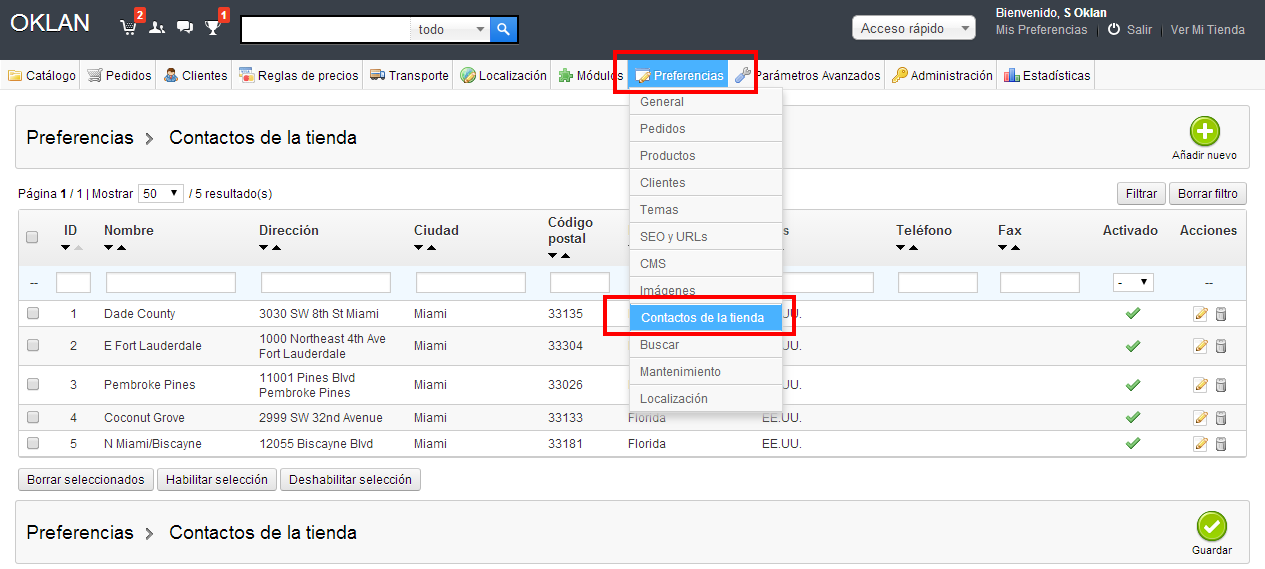Open Parámetros Avanzados menu
This screenshot has width=1265, height=569.
pos(808,75)
